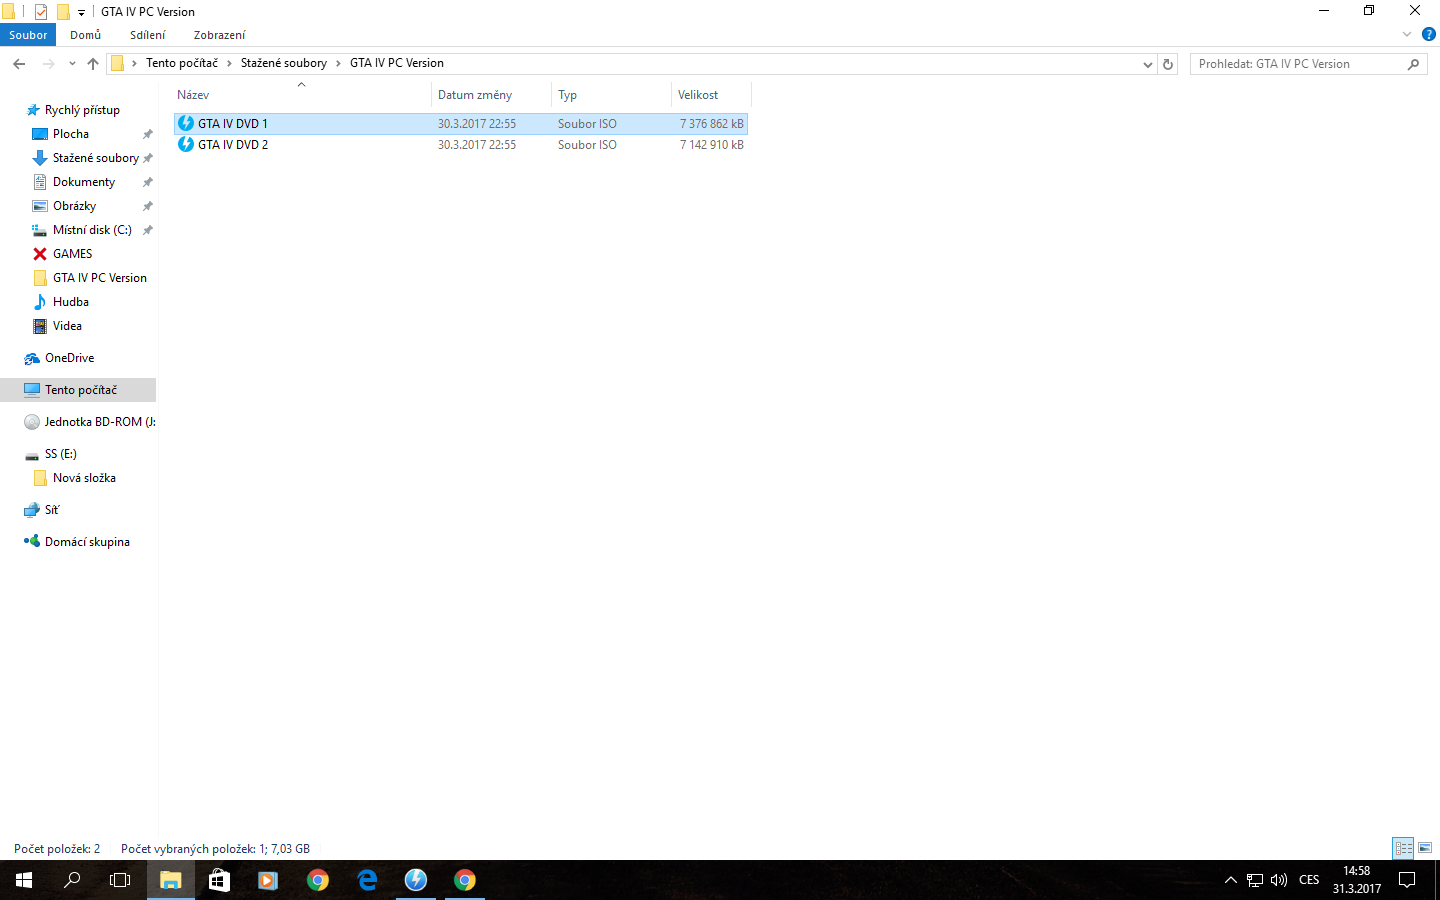Click New folder icon in quick access toolbar
Image resolution: width=1440 pixels, height=900 pixels.
[63, 12]
